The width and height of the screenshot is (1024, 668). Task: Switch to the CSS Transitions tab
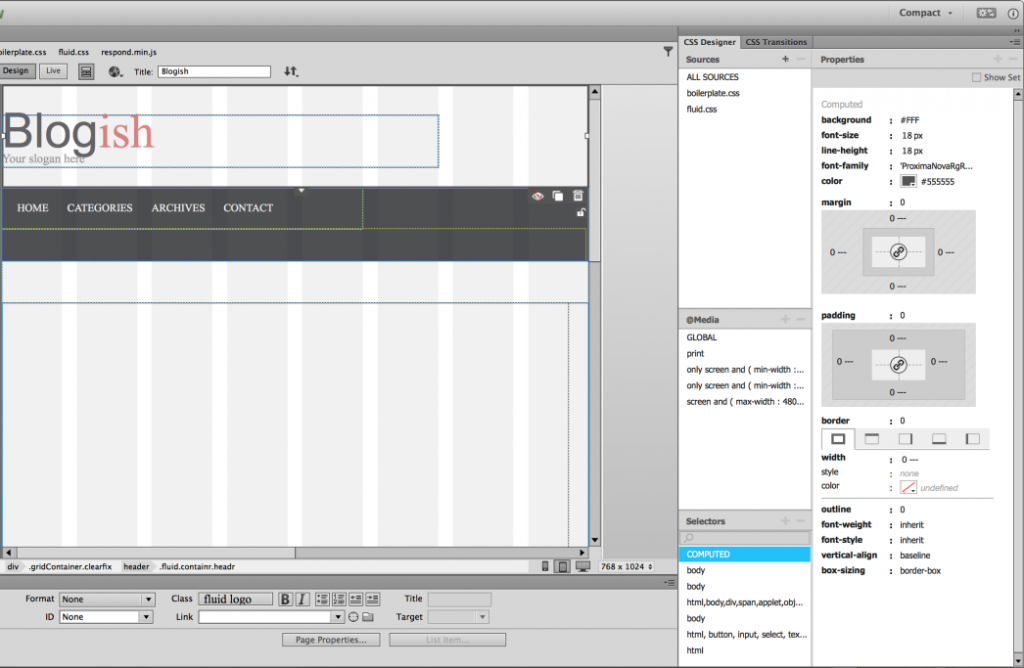pyautogui.click(x=777, y=42)
